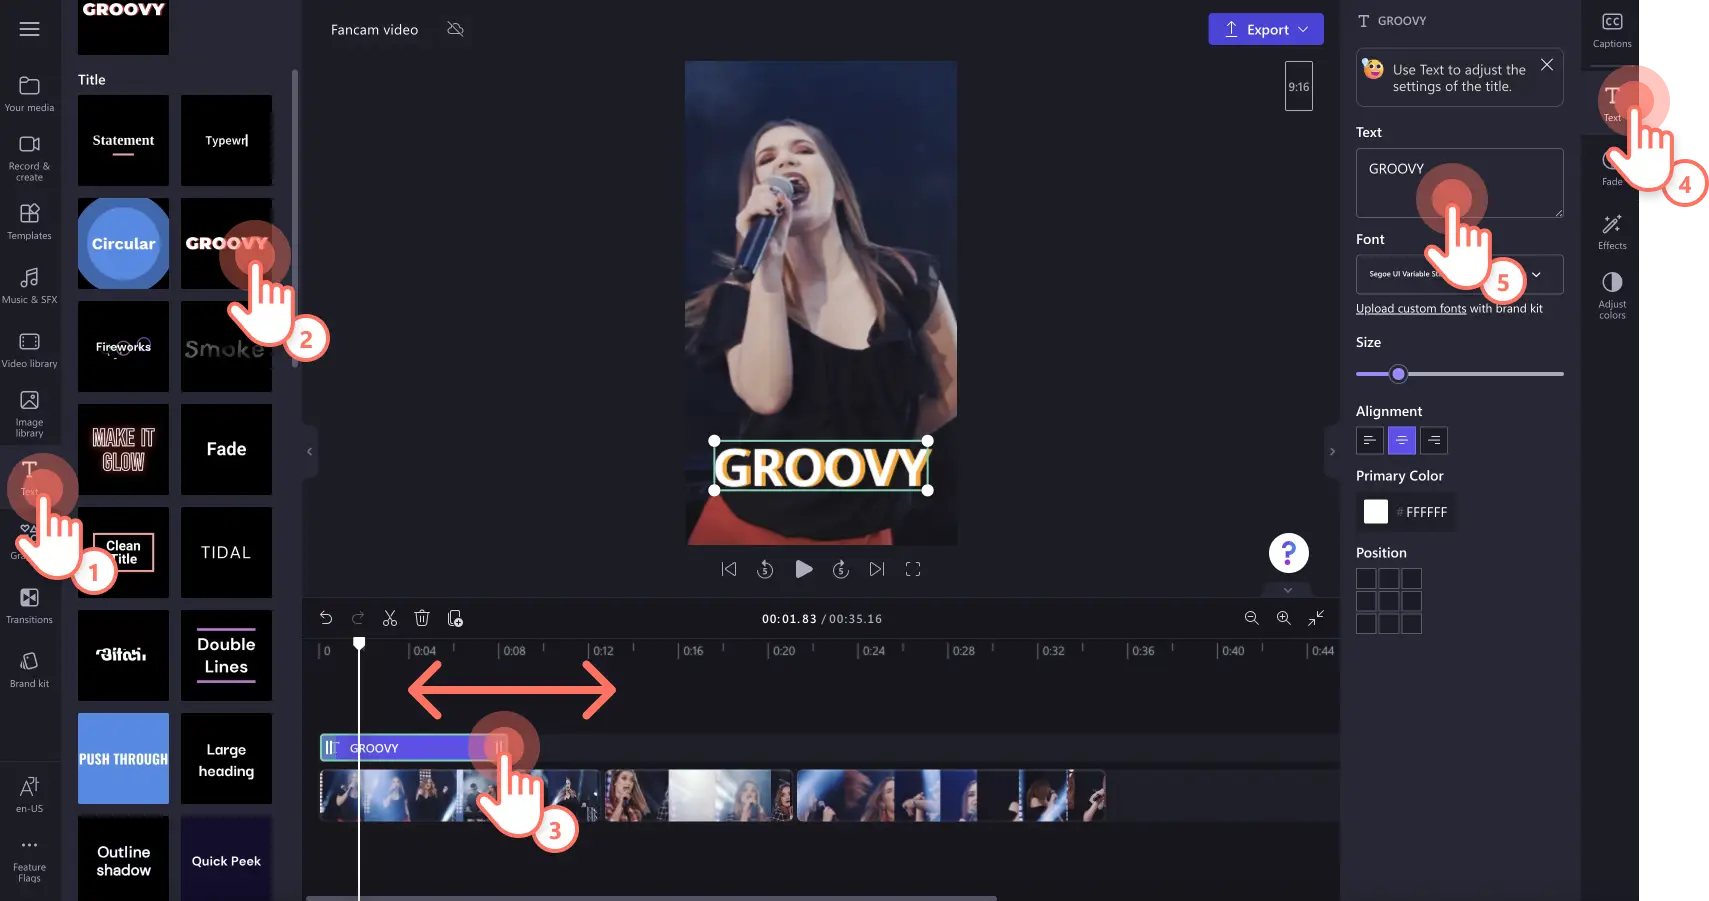This screenshot has width=1709, height=901.
Task: Click the Fancam video project name
Action: tap(374, 30)
